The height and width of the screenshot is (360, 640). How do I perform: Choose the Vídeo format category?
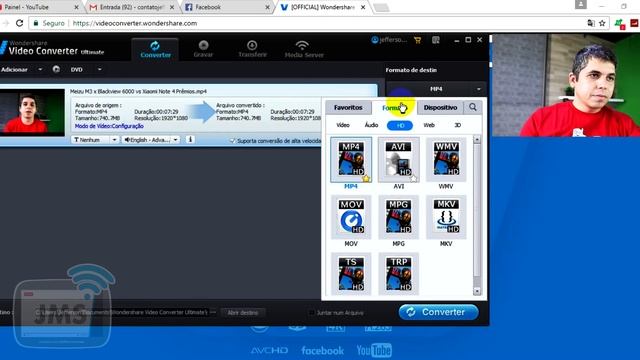pyautogui.click(x=343, y=125)
